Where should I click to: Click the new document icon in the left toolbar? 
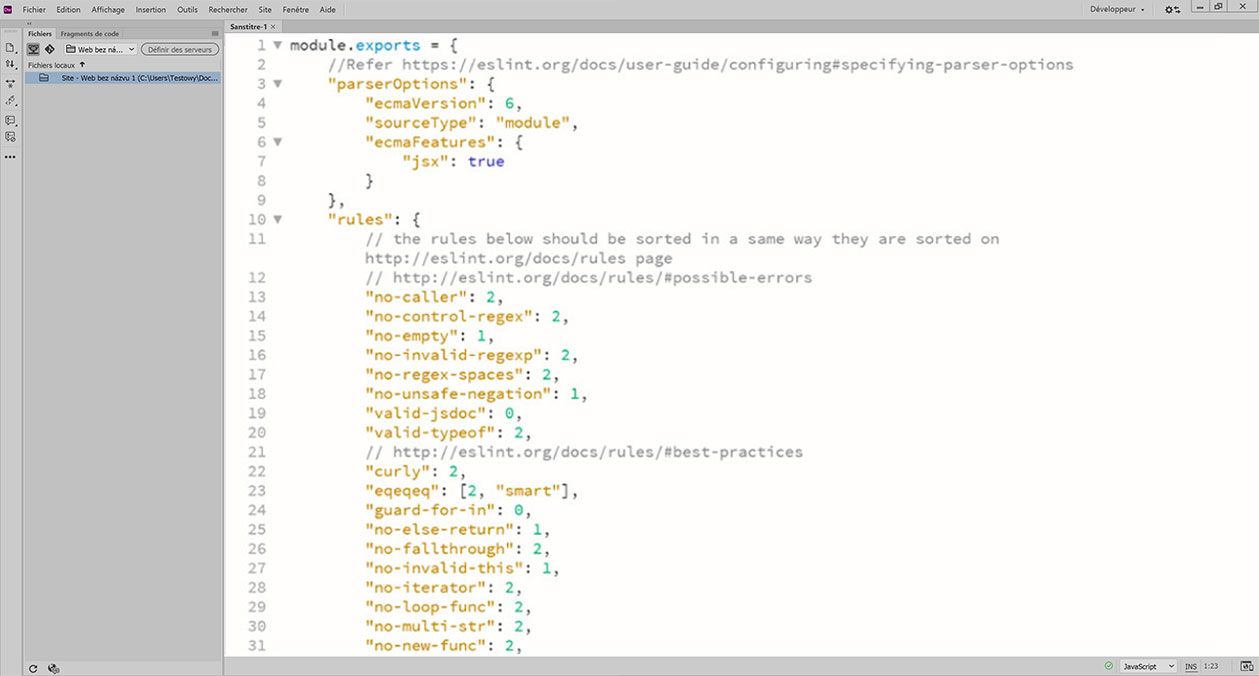click(x=10, y=46)
